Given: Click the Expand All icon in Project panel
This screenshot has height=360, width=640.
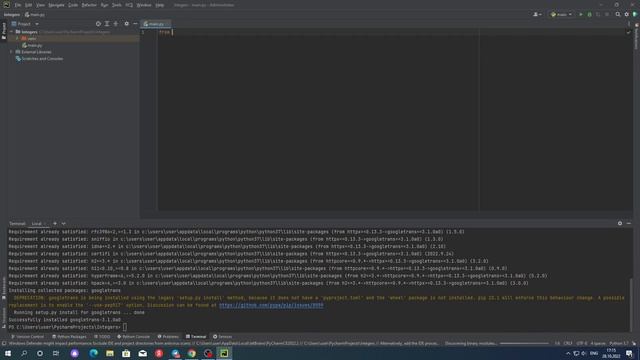Looking at the screenshot, I should point(107,24).
